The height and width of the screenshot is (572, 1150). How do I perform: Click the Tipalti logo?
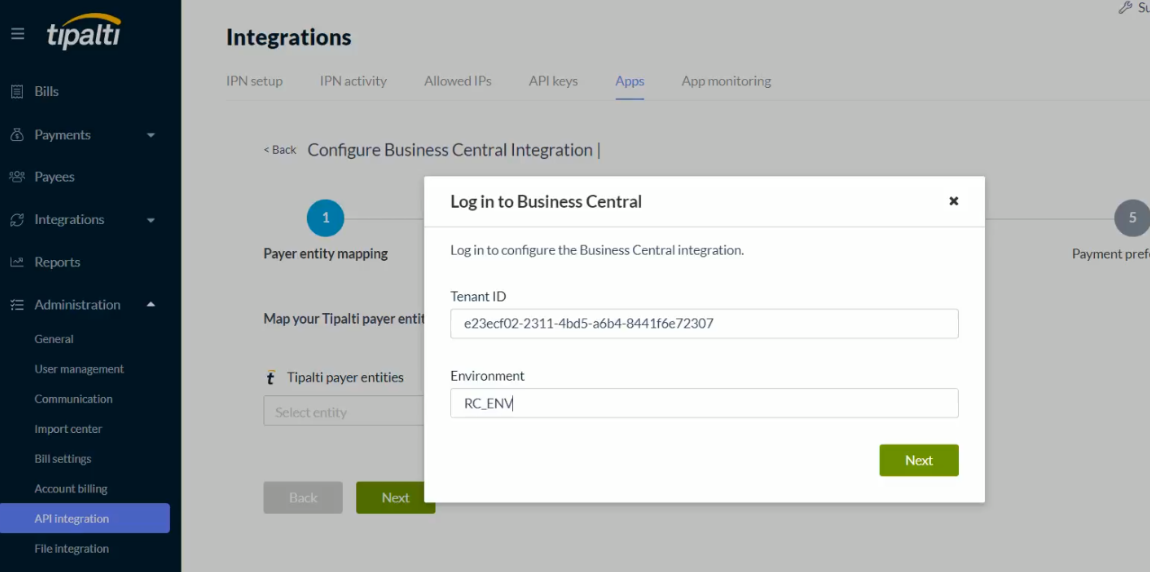84,32
